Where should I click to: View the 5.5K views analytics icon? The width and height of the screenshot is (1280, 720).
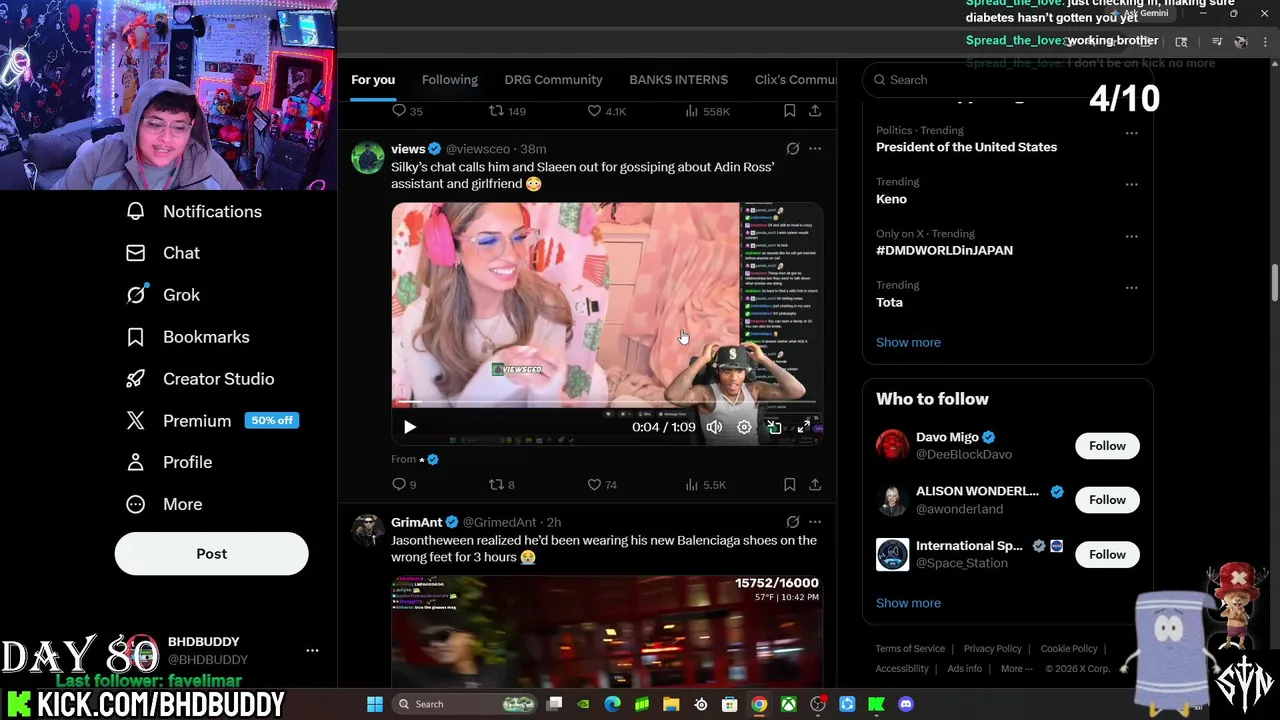point(691,484)
